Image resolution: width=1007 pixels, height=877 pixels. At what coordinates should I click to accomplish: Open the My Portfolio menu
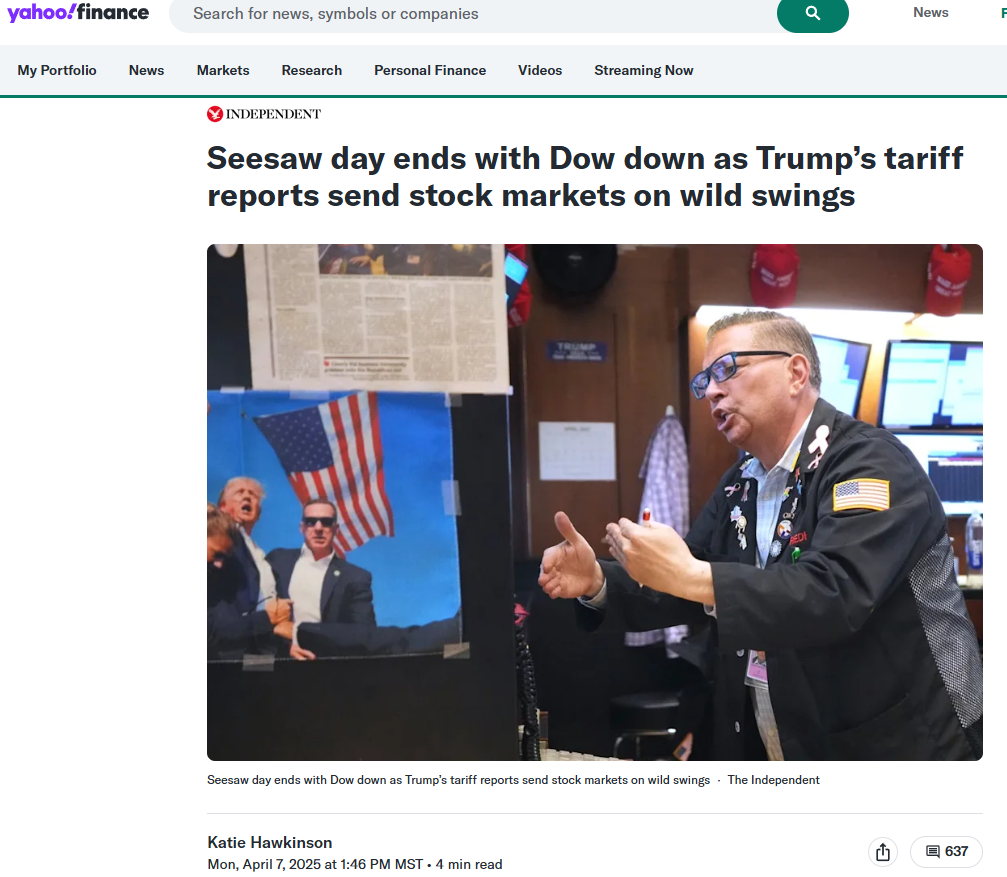click(x=57, y=71)
